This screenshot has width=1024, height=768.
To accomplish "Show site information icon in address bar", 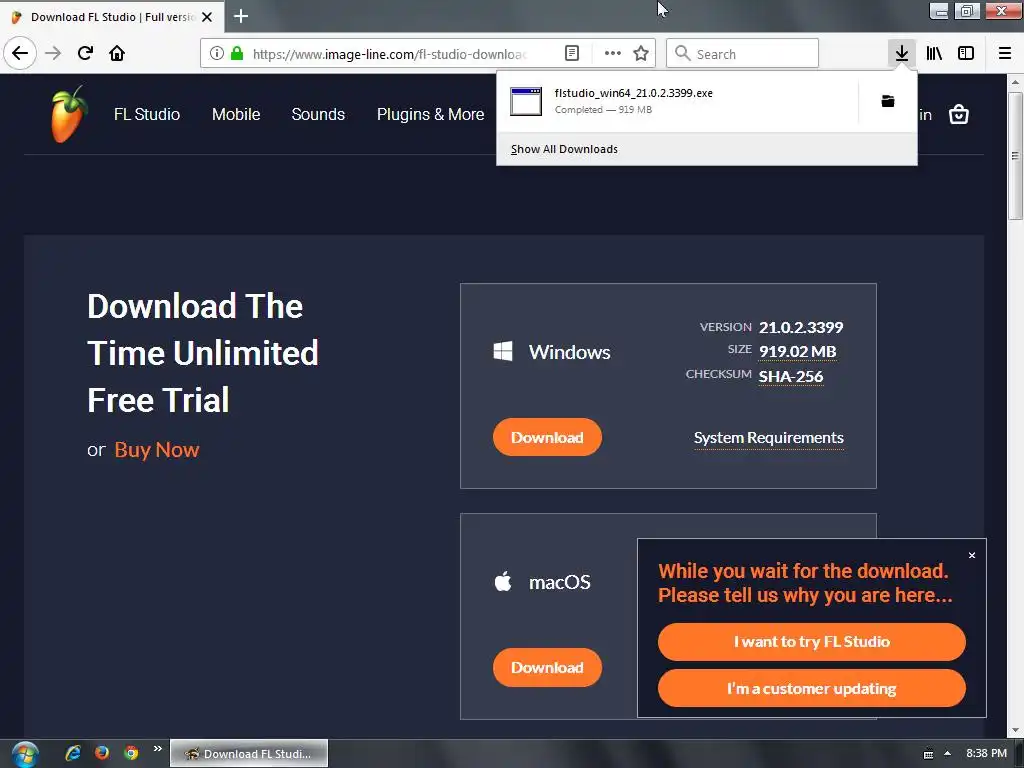I will tap(217, 54).
